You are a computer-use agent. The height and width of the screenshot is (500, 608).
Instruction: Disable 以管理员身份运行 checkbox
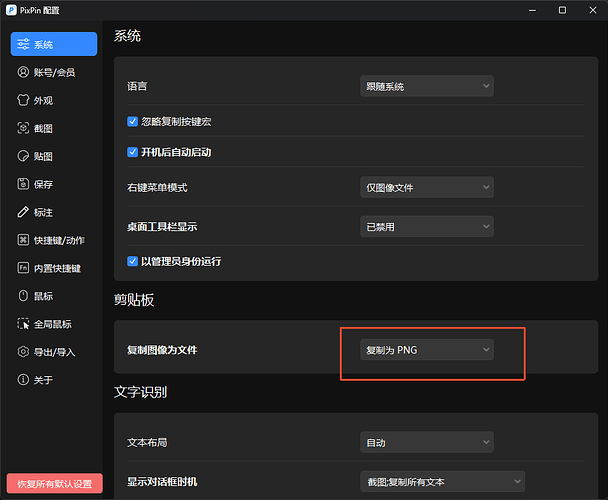[133, 261]
